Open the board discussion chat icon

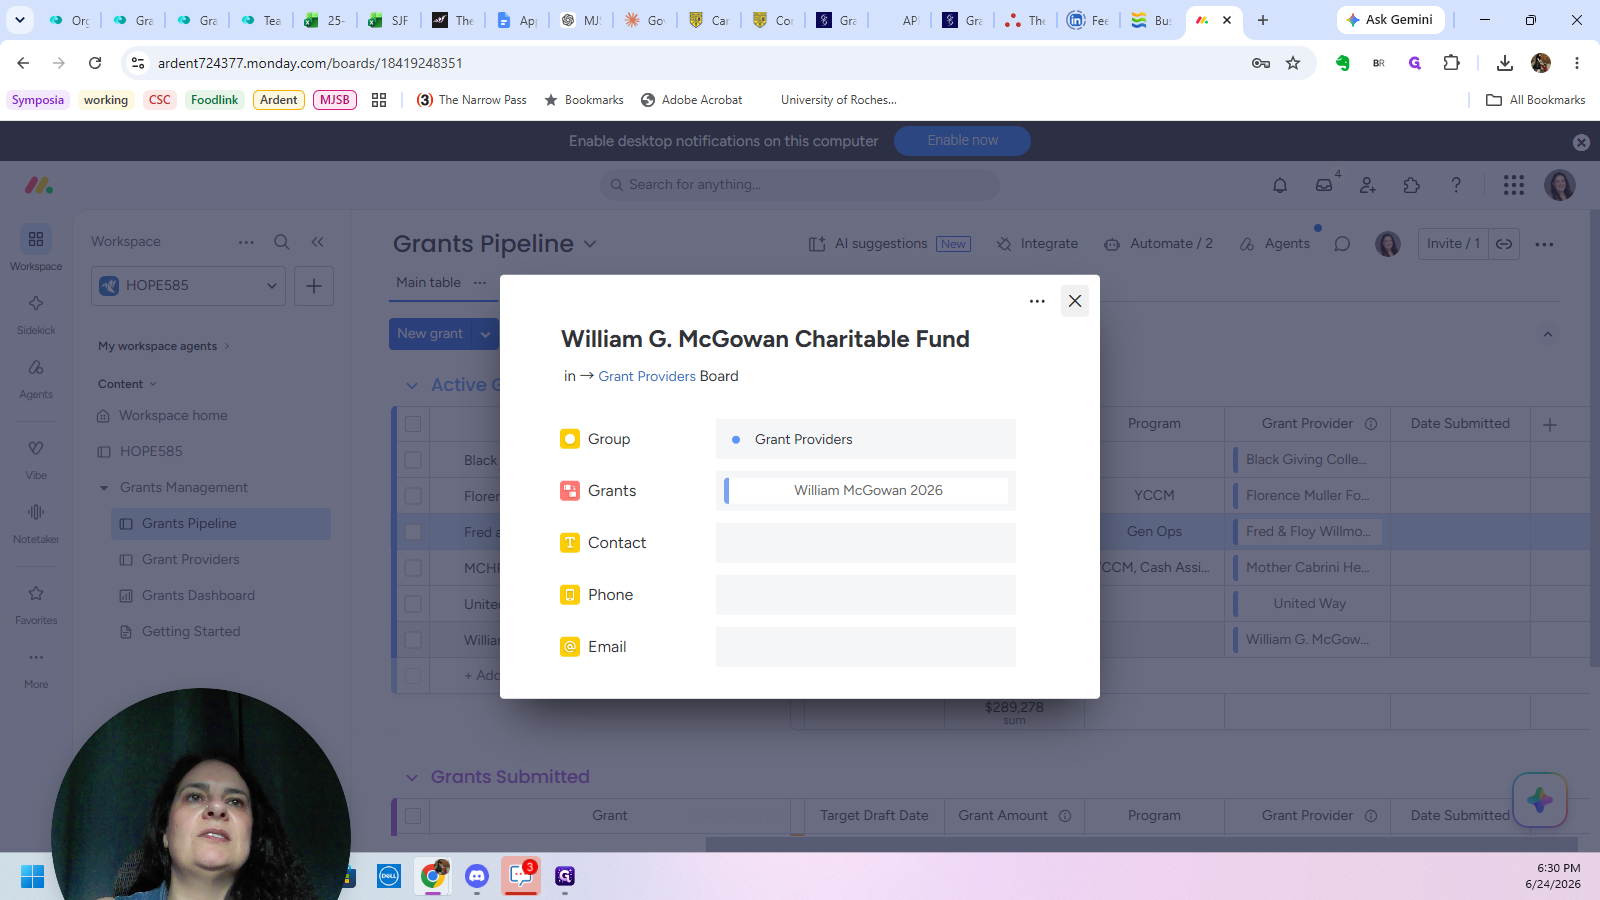pos(1342,244)
